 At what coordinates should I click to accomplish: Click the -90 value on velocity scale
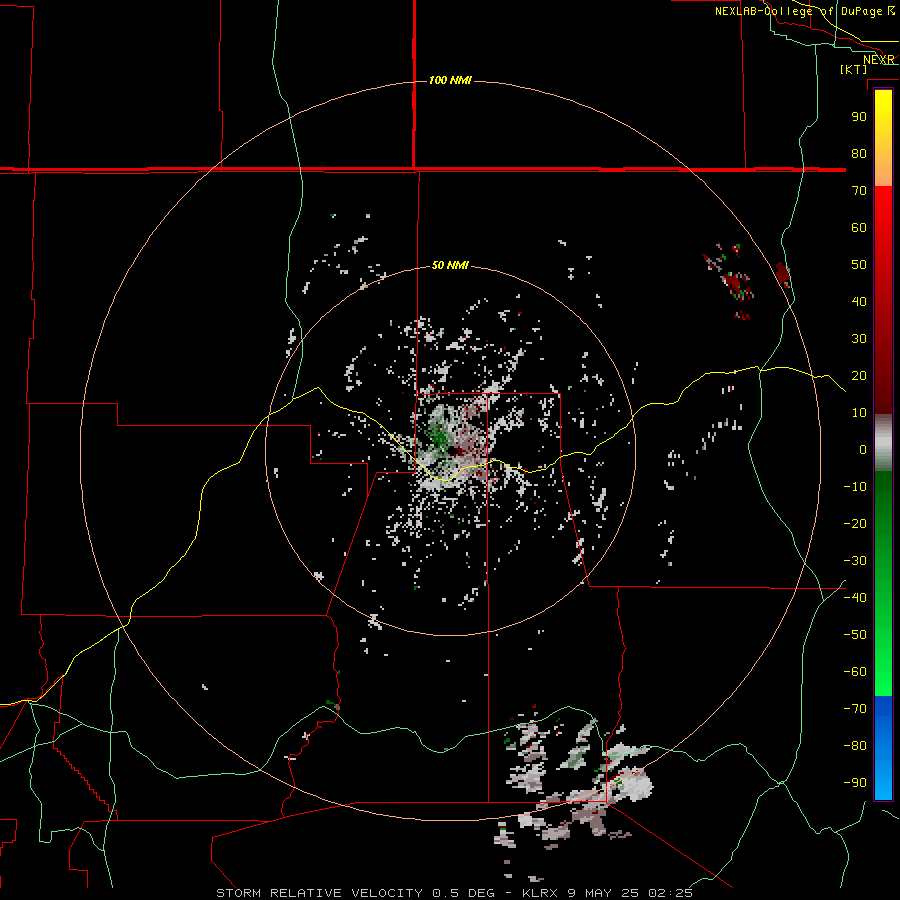point(855,782)
